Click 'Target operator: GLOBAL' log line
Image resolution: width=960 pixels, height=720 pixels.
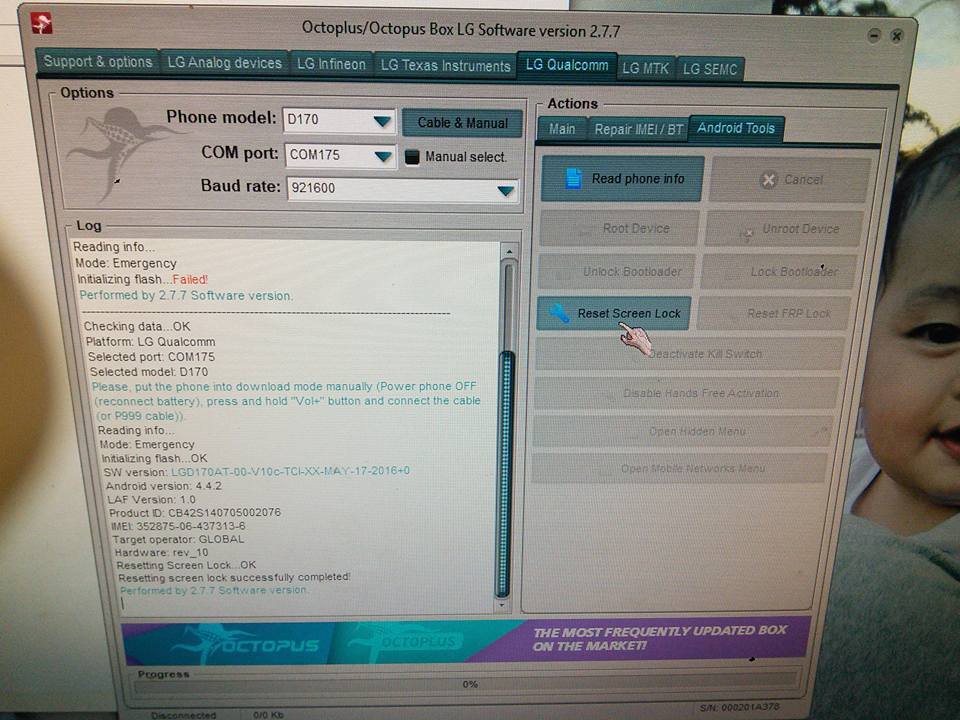[x=178, y=539]
